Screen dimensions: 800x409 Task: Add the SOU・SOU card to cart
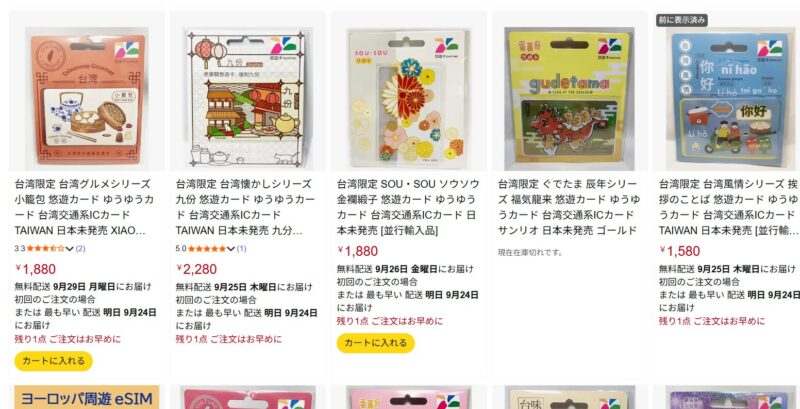point(376,343)
